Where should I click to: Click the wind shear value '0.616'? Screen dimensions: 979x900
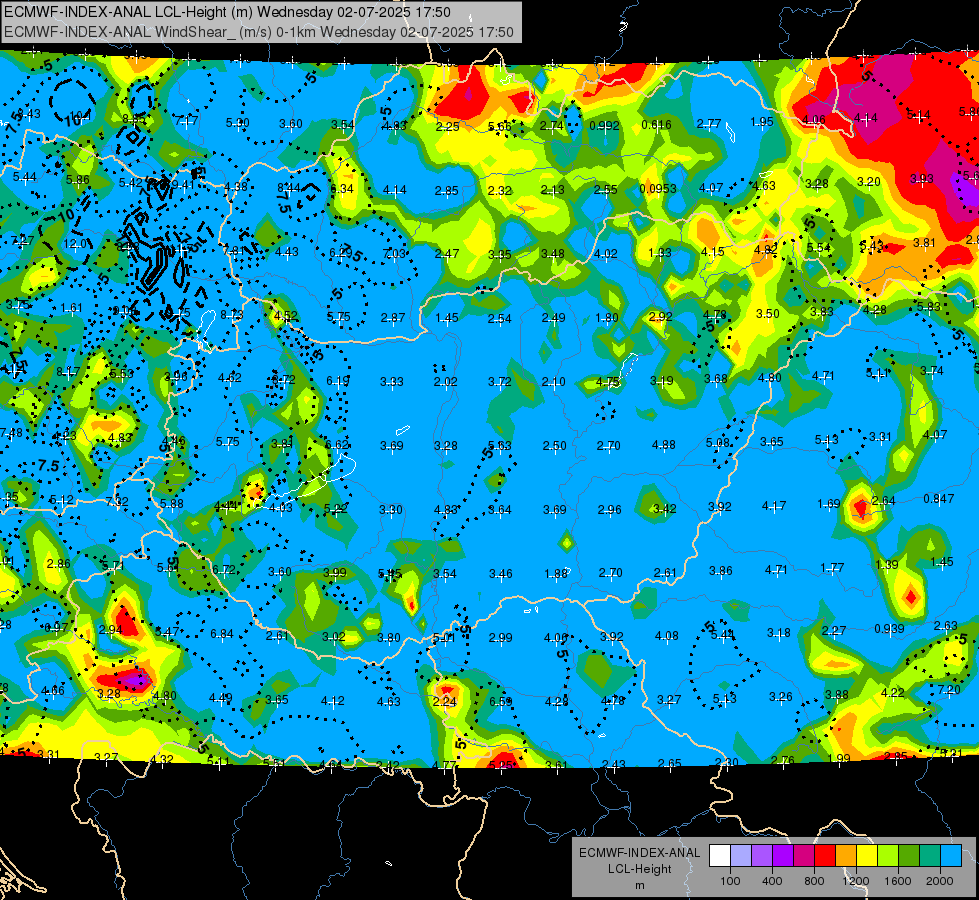(656, 125)
